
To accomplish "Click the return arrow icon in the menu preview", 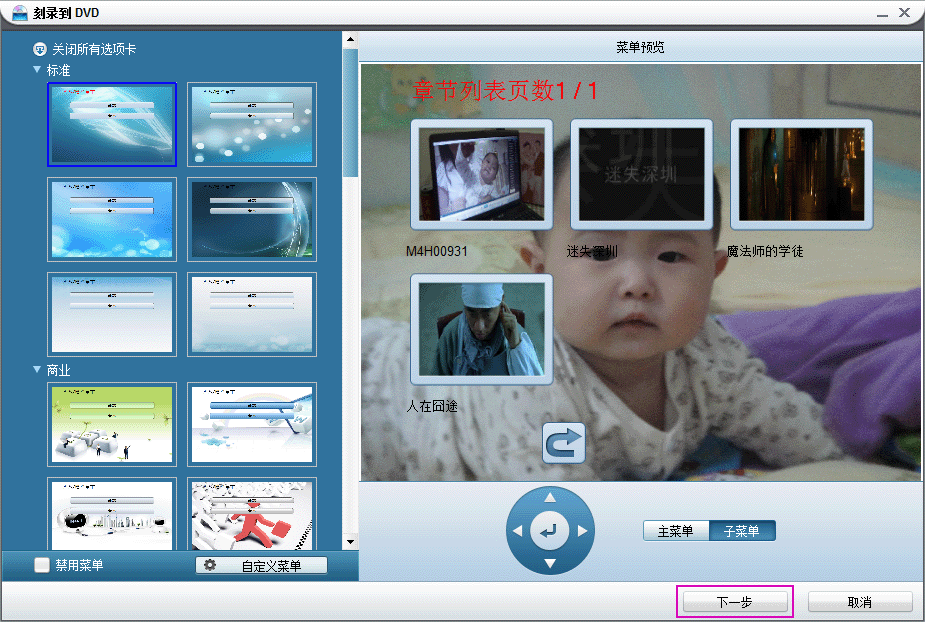I will pyautogui.click(x=564, y=443).
